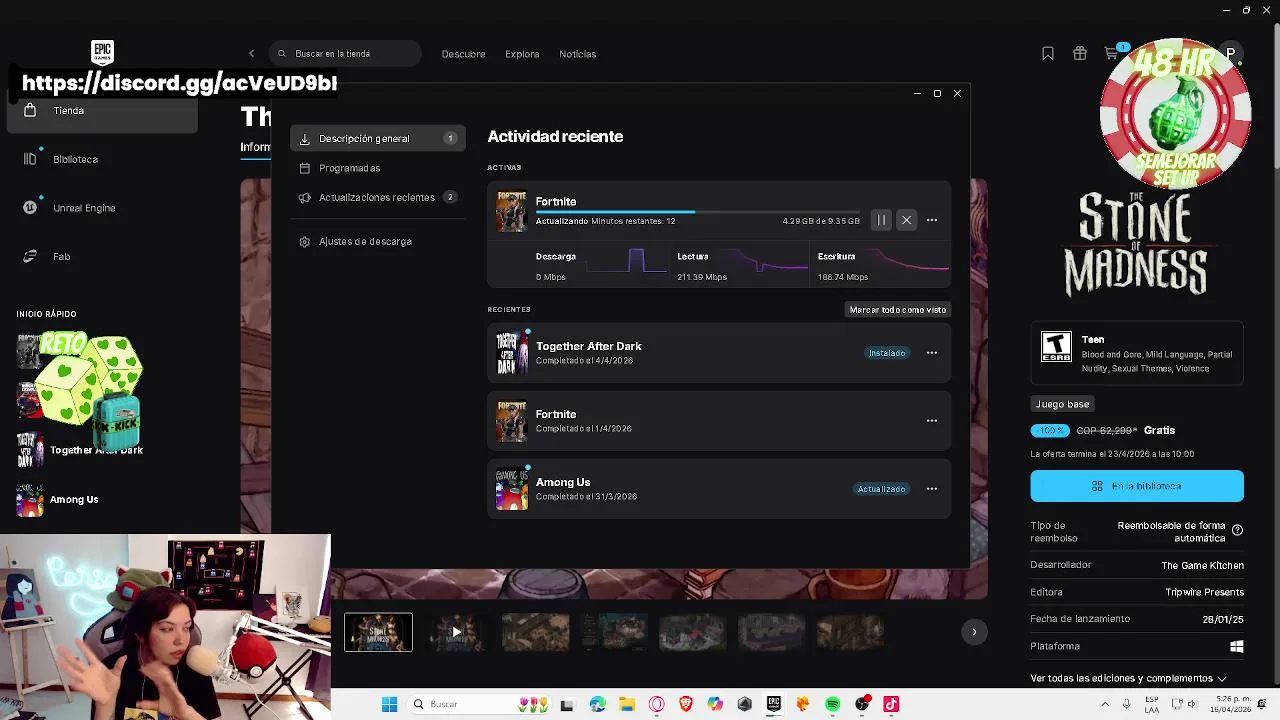
Task: Select Actualizaciones recientes in downloads panel
Action: point(378,198)
